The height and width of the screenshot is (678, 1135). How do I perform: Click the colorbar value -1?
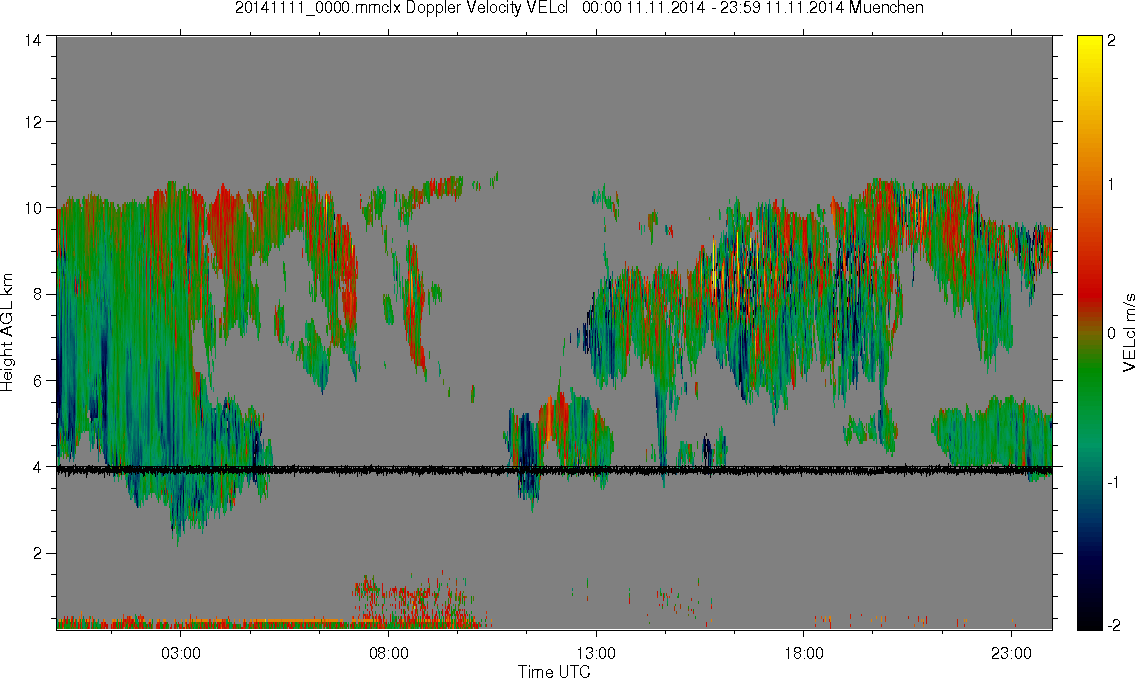pyautogui.click(x=1112, y=483)
